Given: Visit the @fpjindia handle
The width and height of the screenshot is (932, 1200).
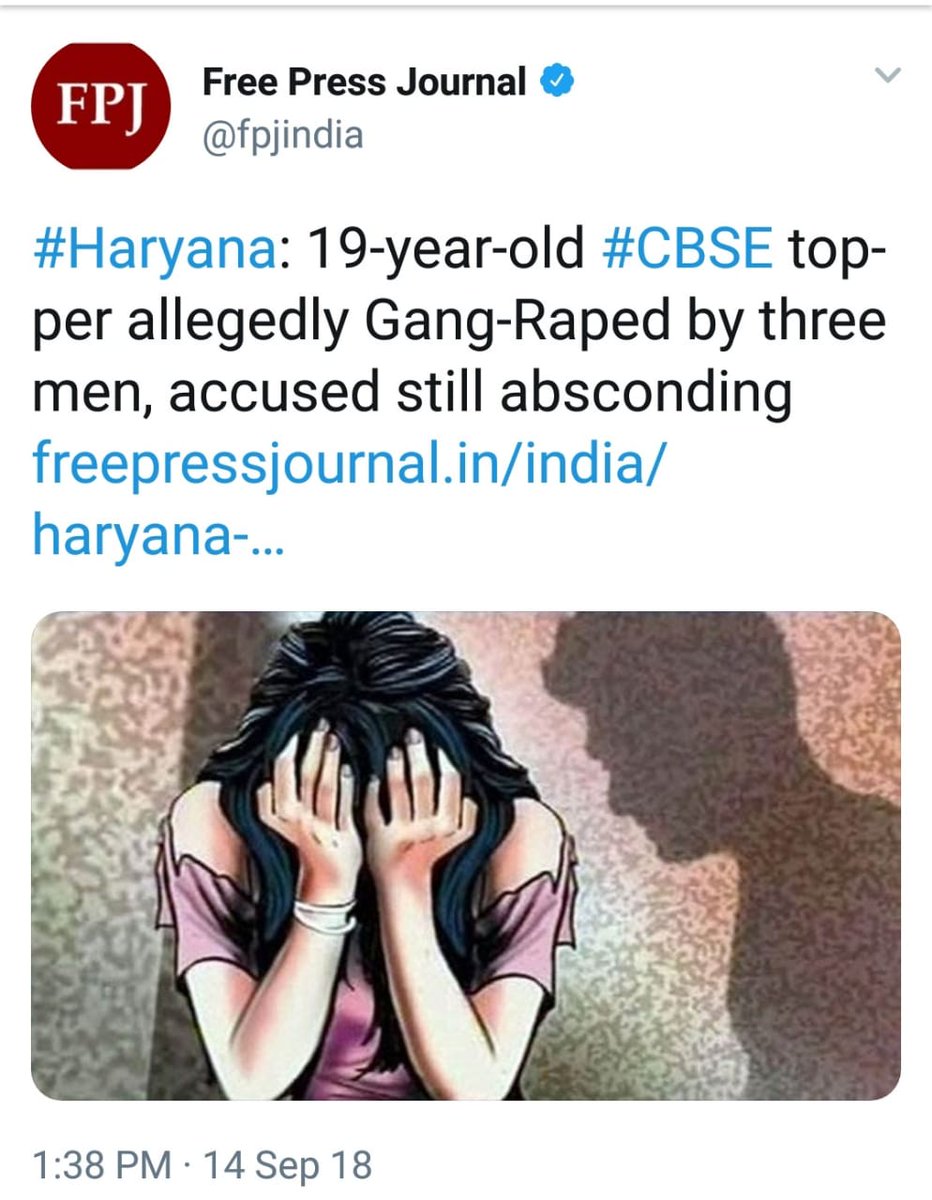Looking at the screenshot, I should (282, 134).
